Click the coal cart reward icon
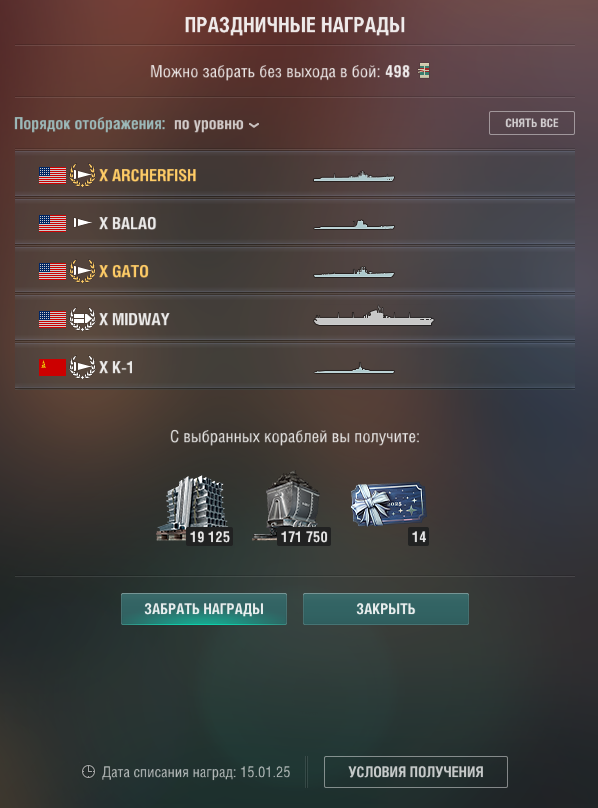The height and width of the screenshot is (808, 598). click(x=292, y=508)
